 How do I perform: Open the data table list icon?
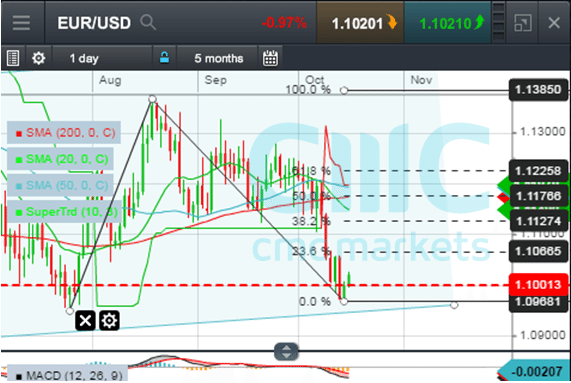tap(13, 58)
